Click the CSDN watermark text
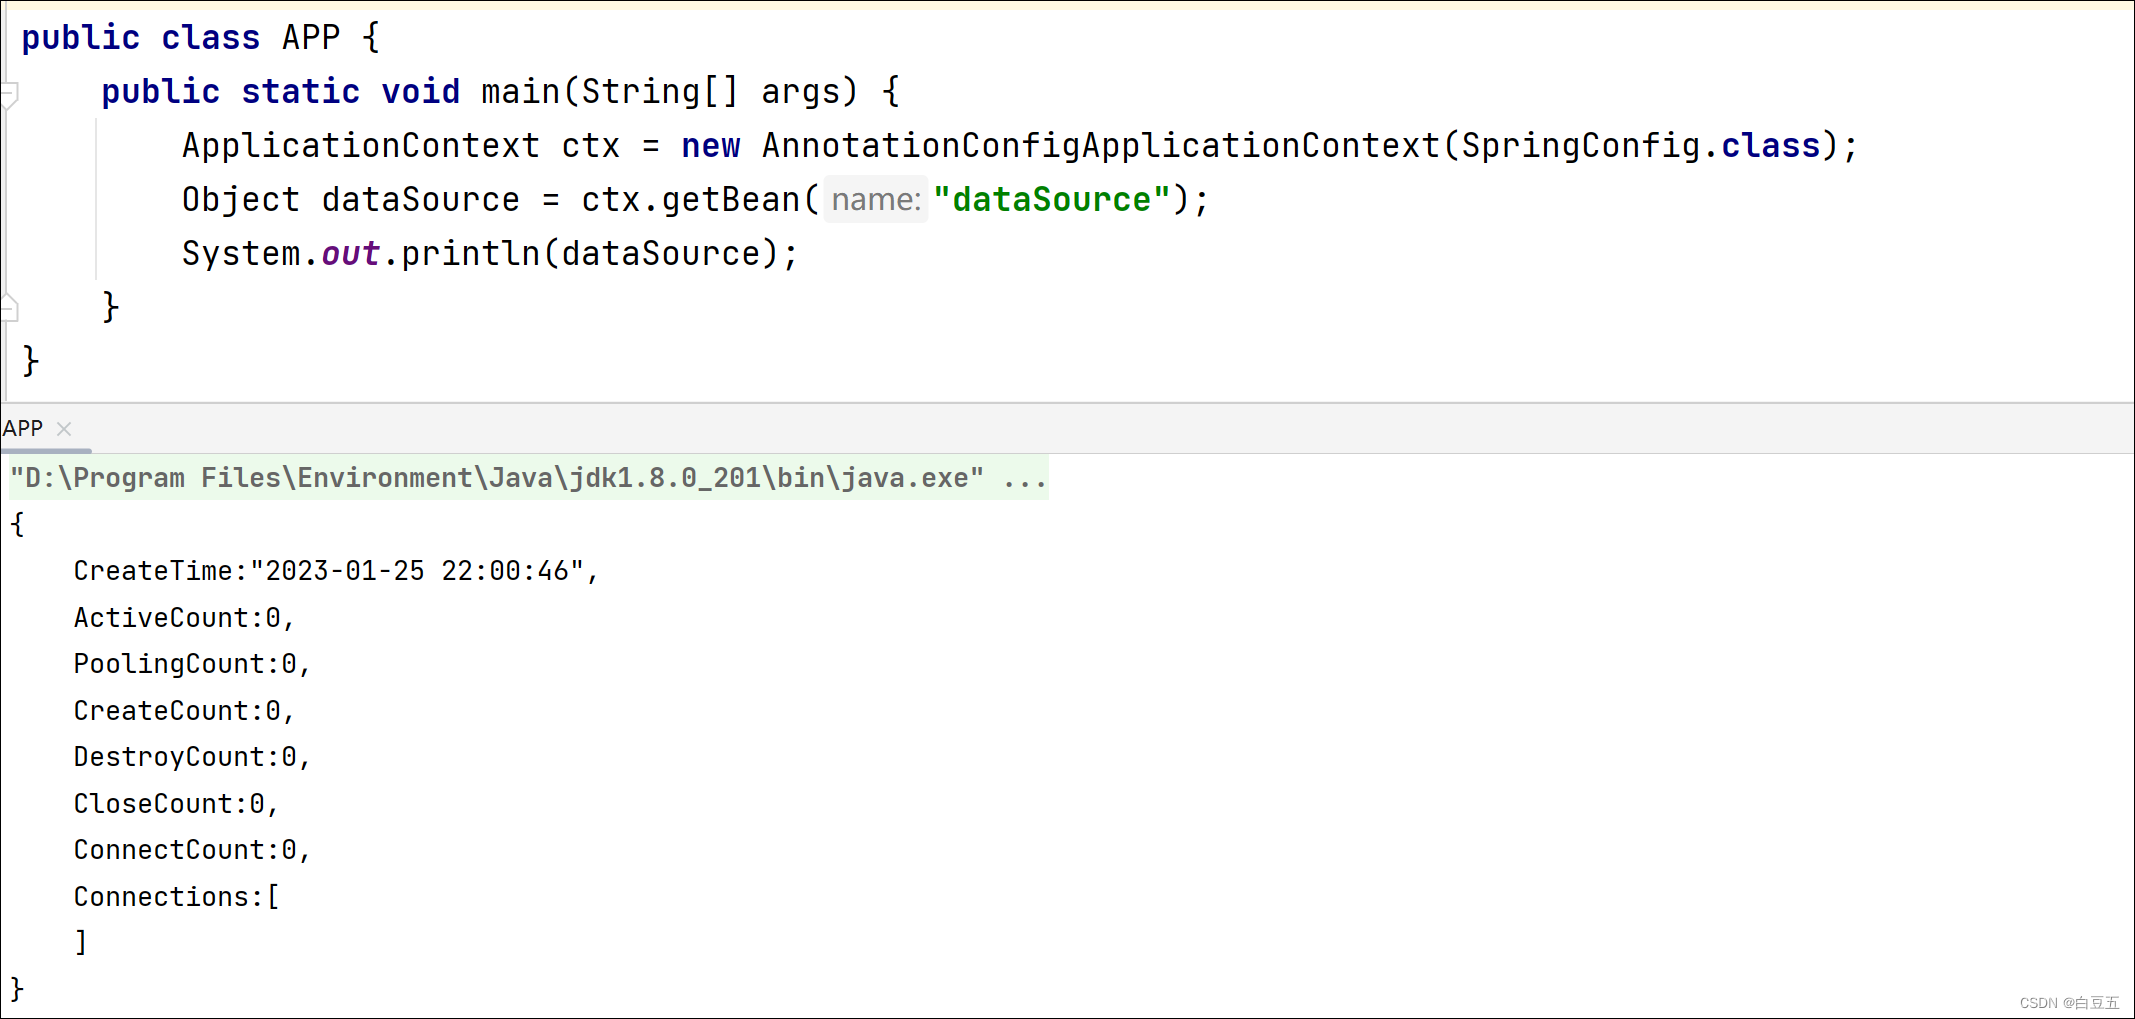 pyautogui.click(x=2068, y=1003)
